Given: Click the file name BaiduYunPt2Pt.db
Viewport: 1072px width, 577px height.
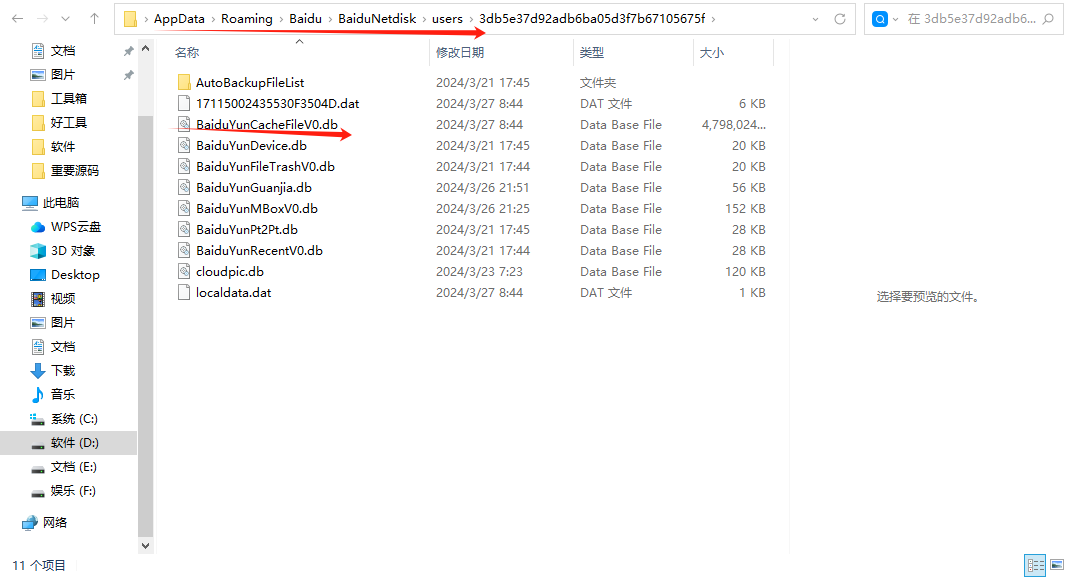Looking at the screenshot, I should click(247, 230).
